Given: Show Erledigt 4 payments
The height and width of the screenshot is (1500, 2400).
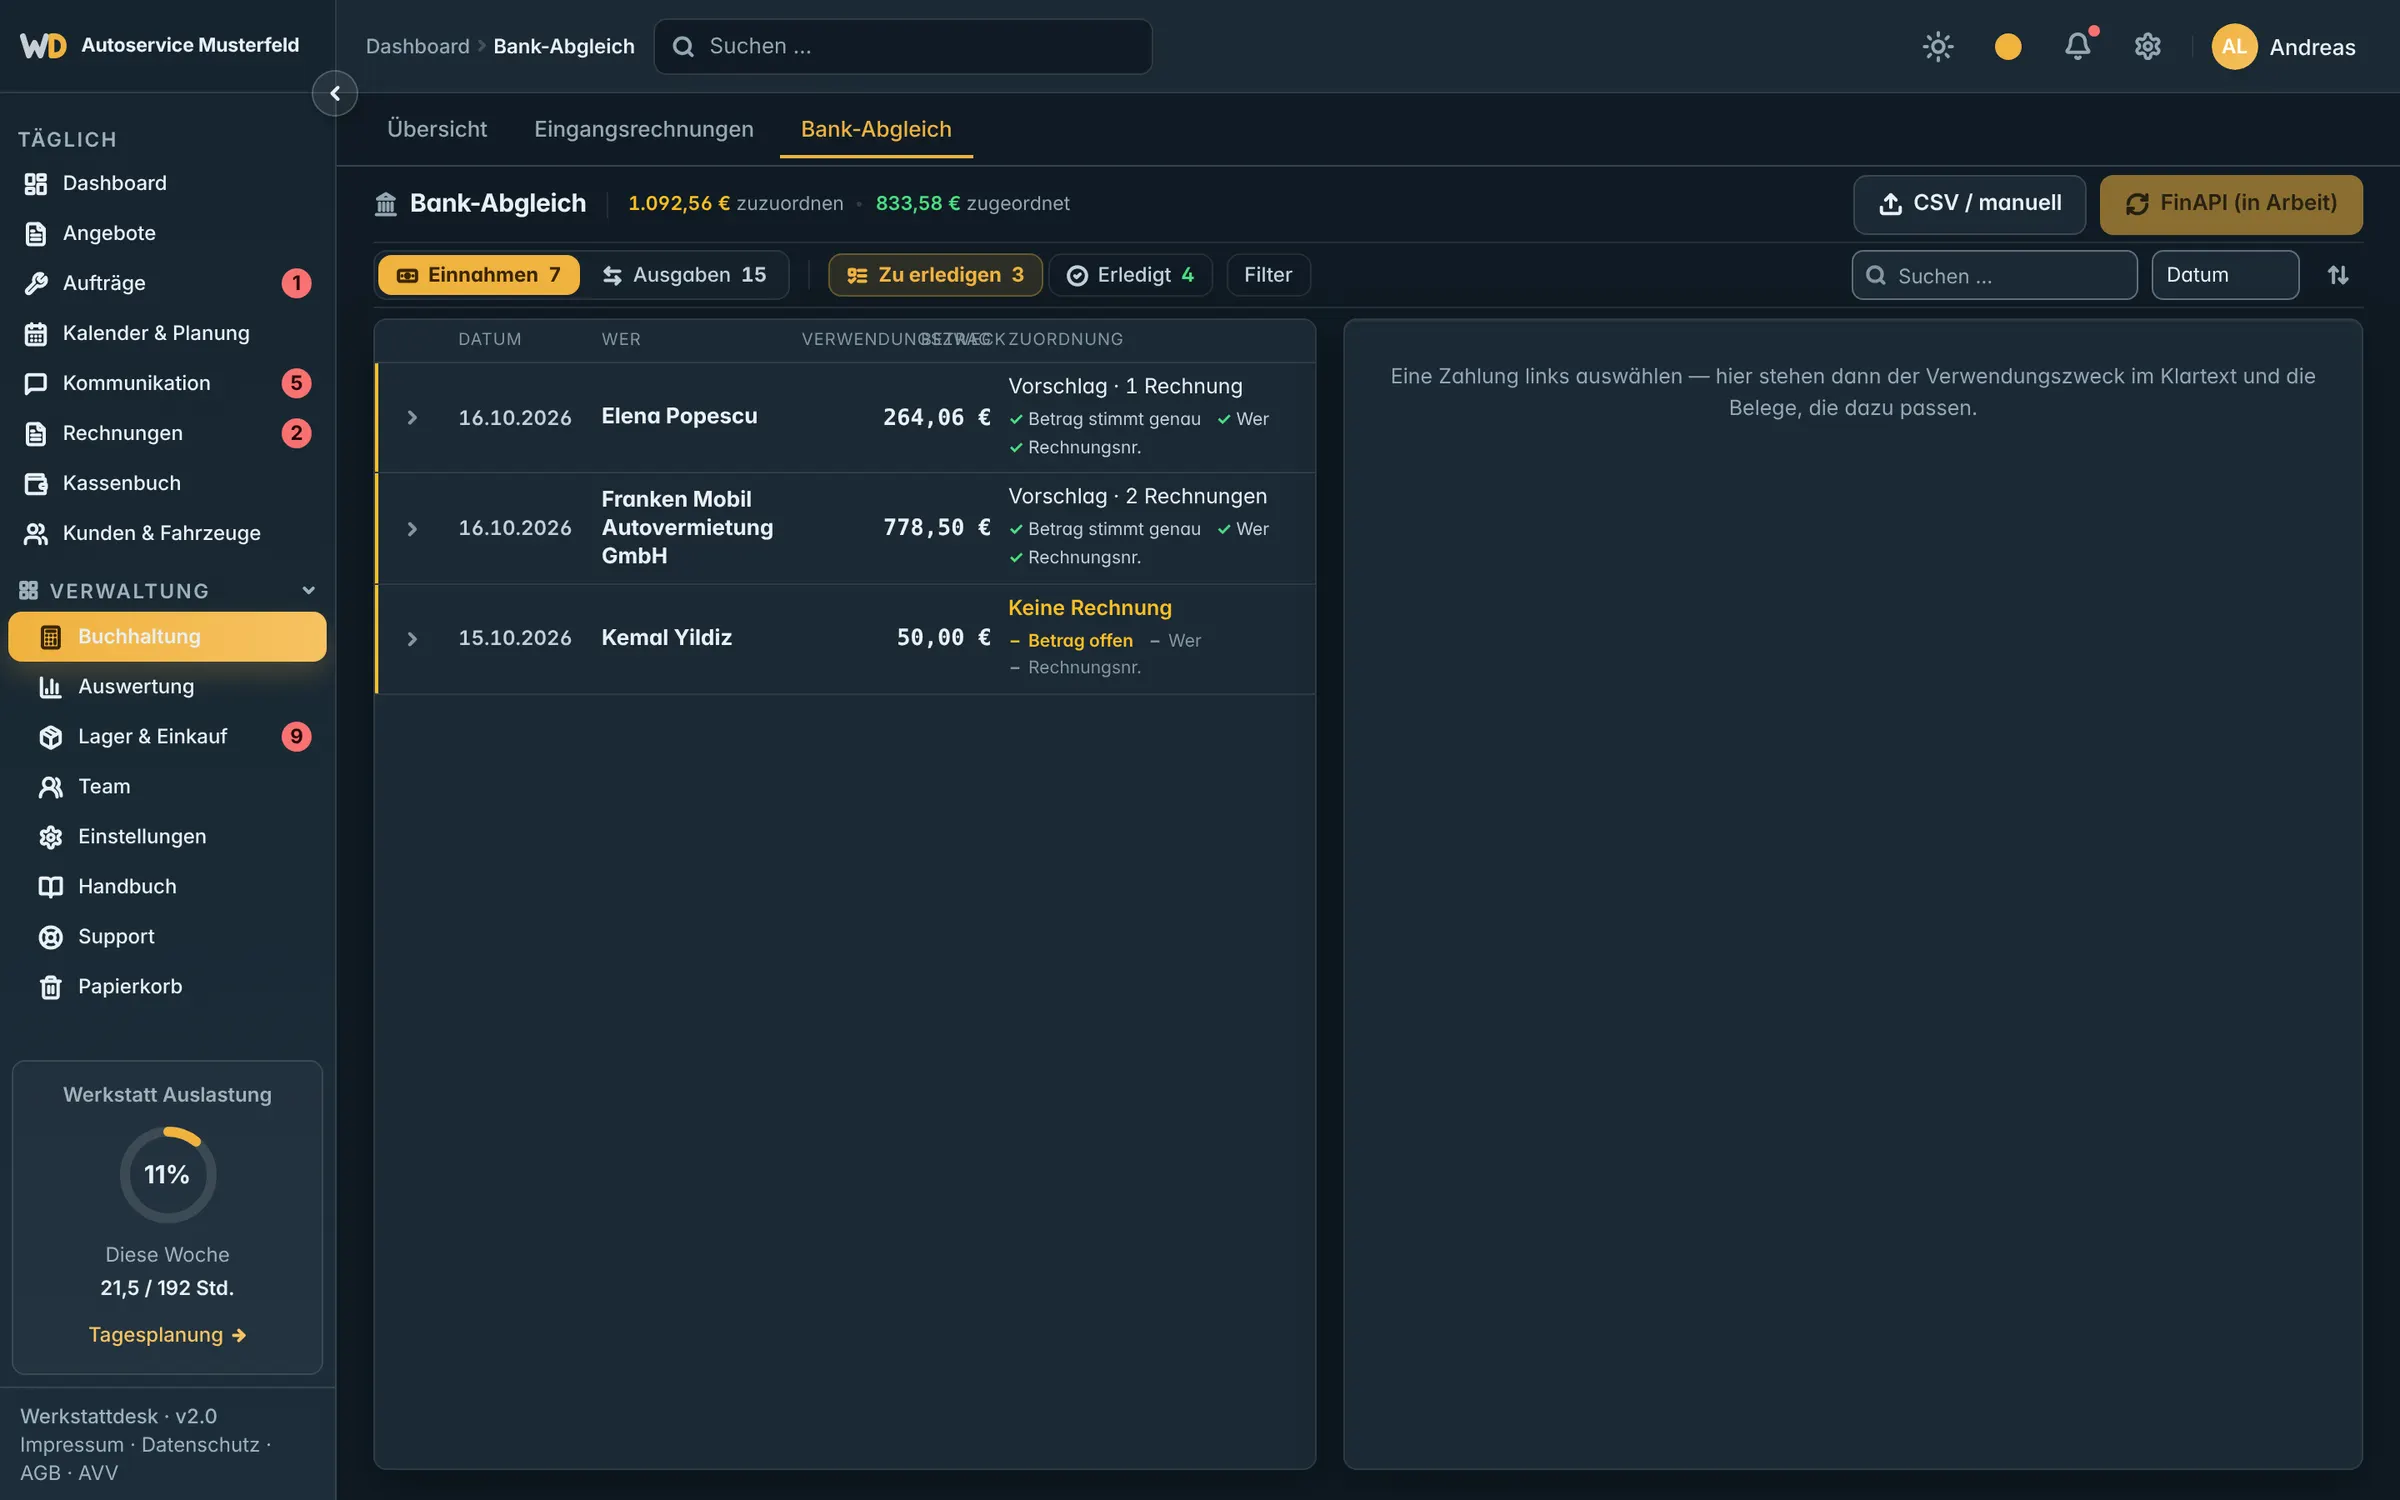Looking at the screenshot, I should click(1130, 275).
